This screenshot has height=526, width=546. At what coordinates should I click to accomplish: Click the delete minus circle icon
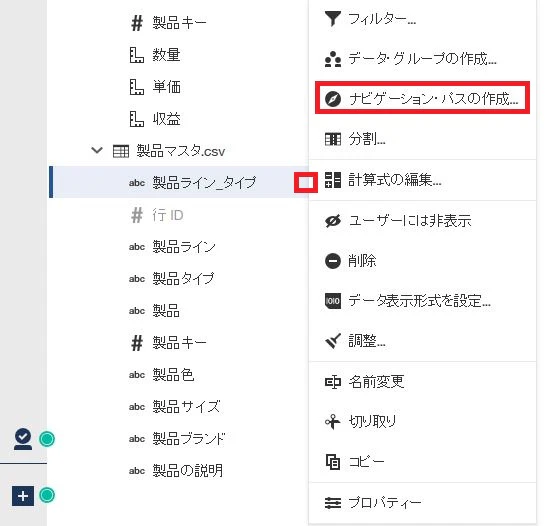(x=333, y=261)
